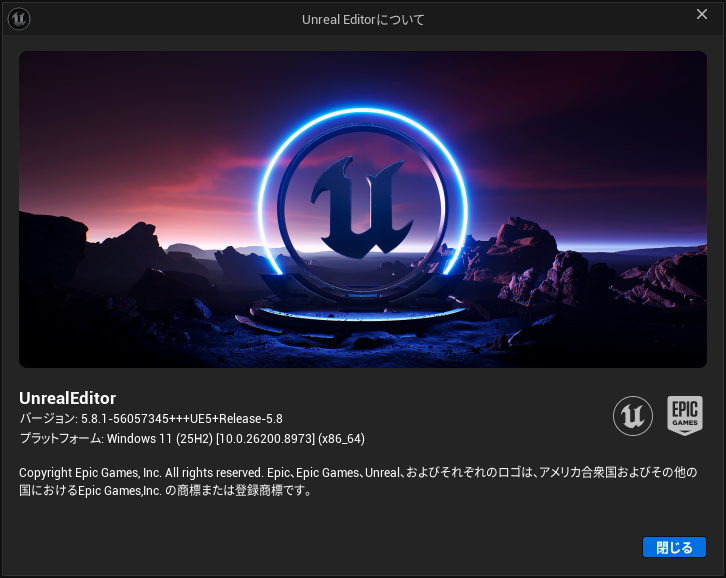Open the round Unreal Engine logo link
The width and height of the screenshot is (726, 578).
632,415
